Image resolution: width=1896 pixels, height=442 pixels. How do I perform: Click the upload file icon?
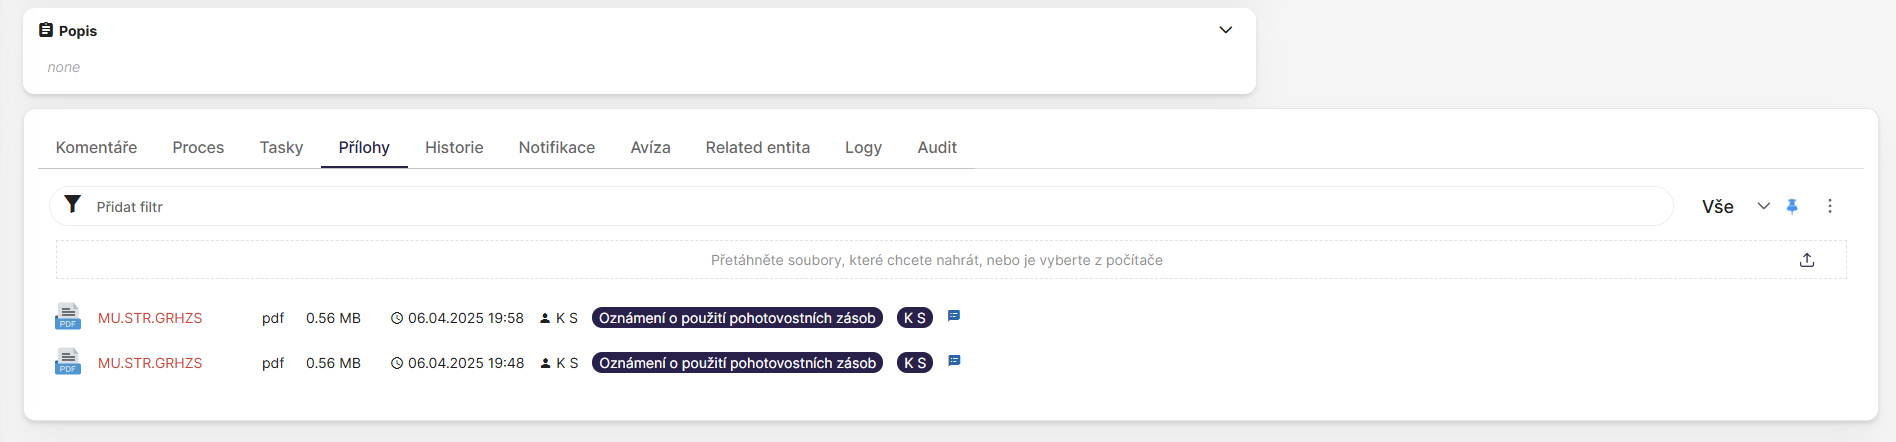(1807, 260)
